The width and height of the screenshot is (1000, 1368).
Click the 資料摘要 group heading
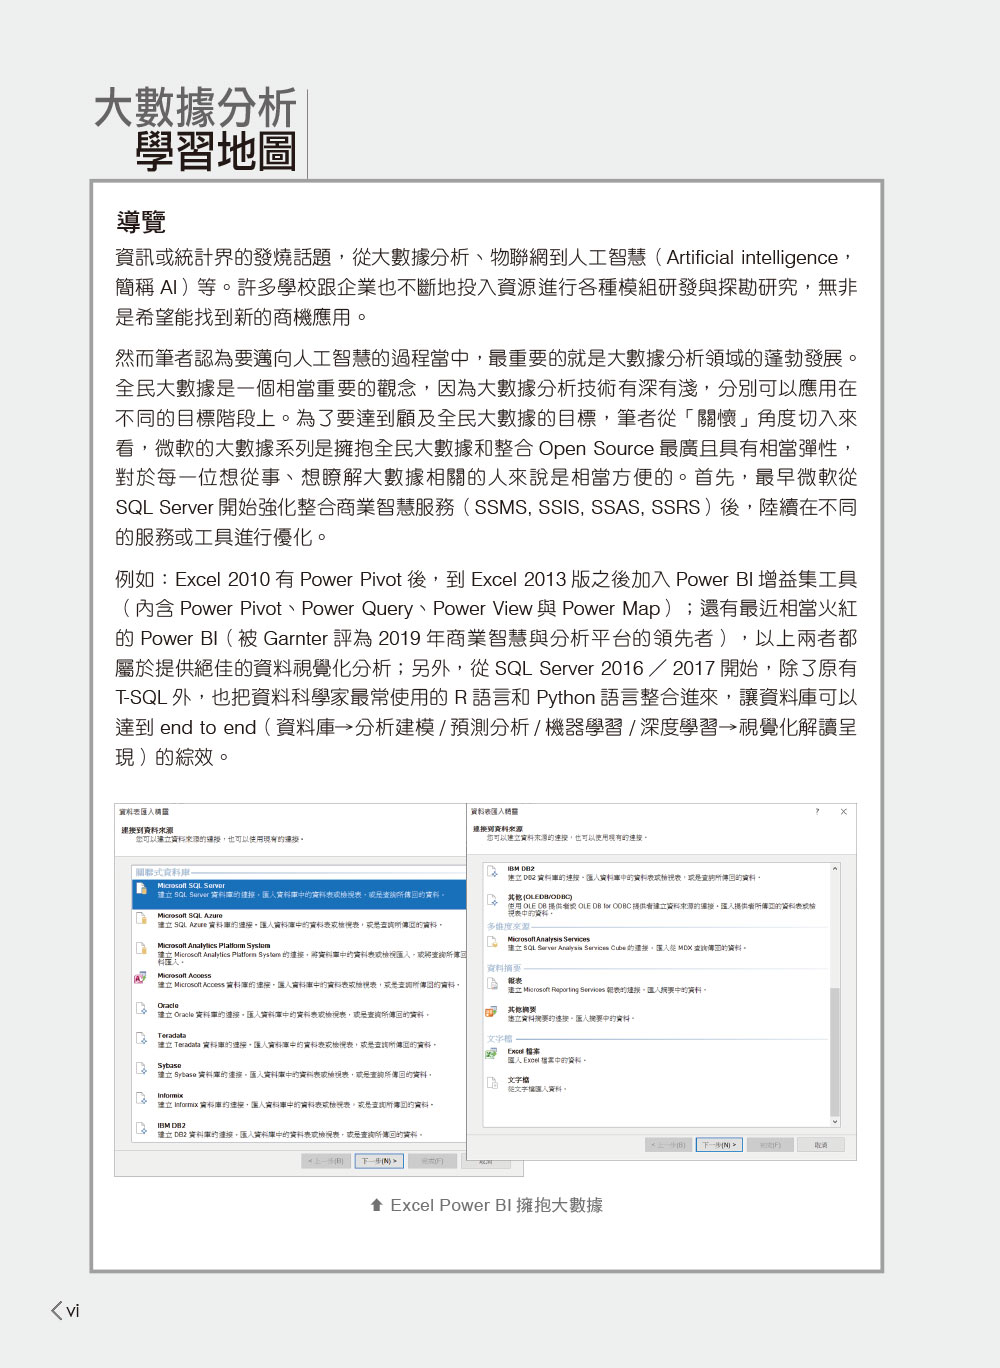tap(504, 968)
